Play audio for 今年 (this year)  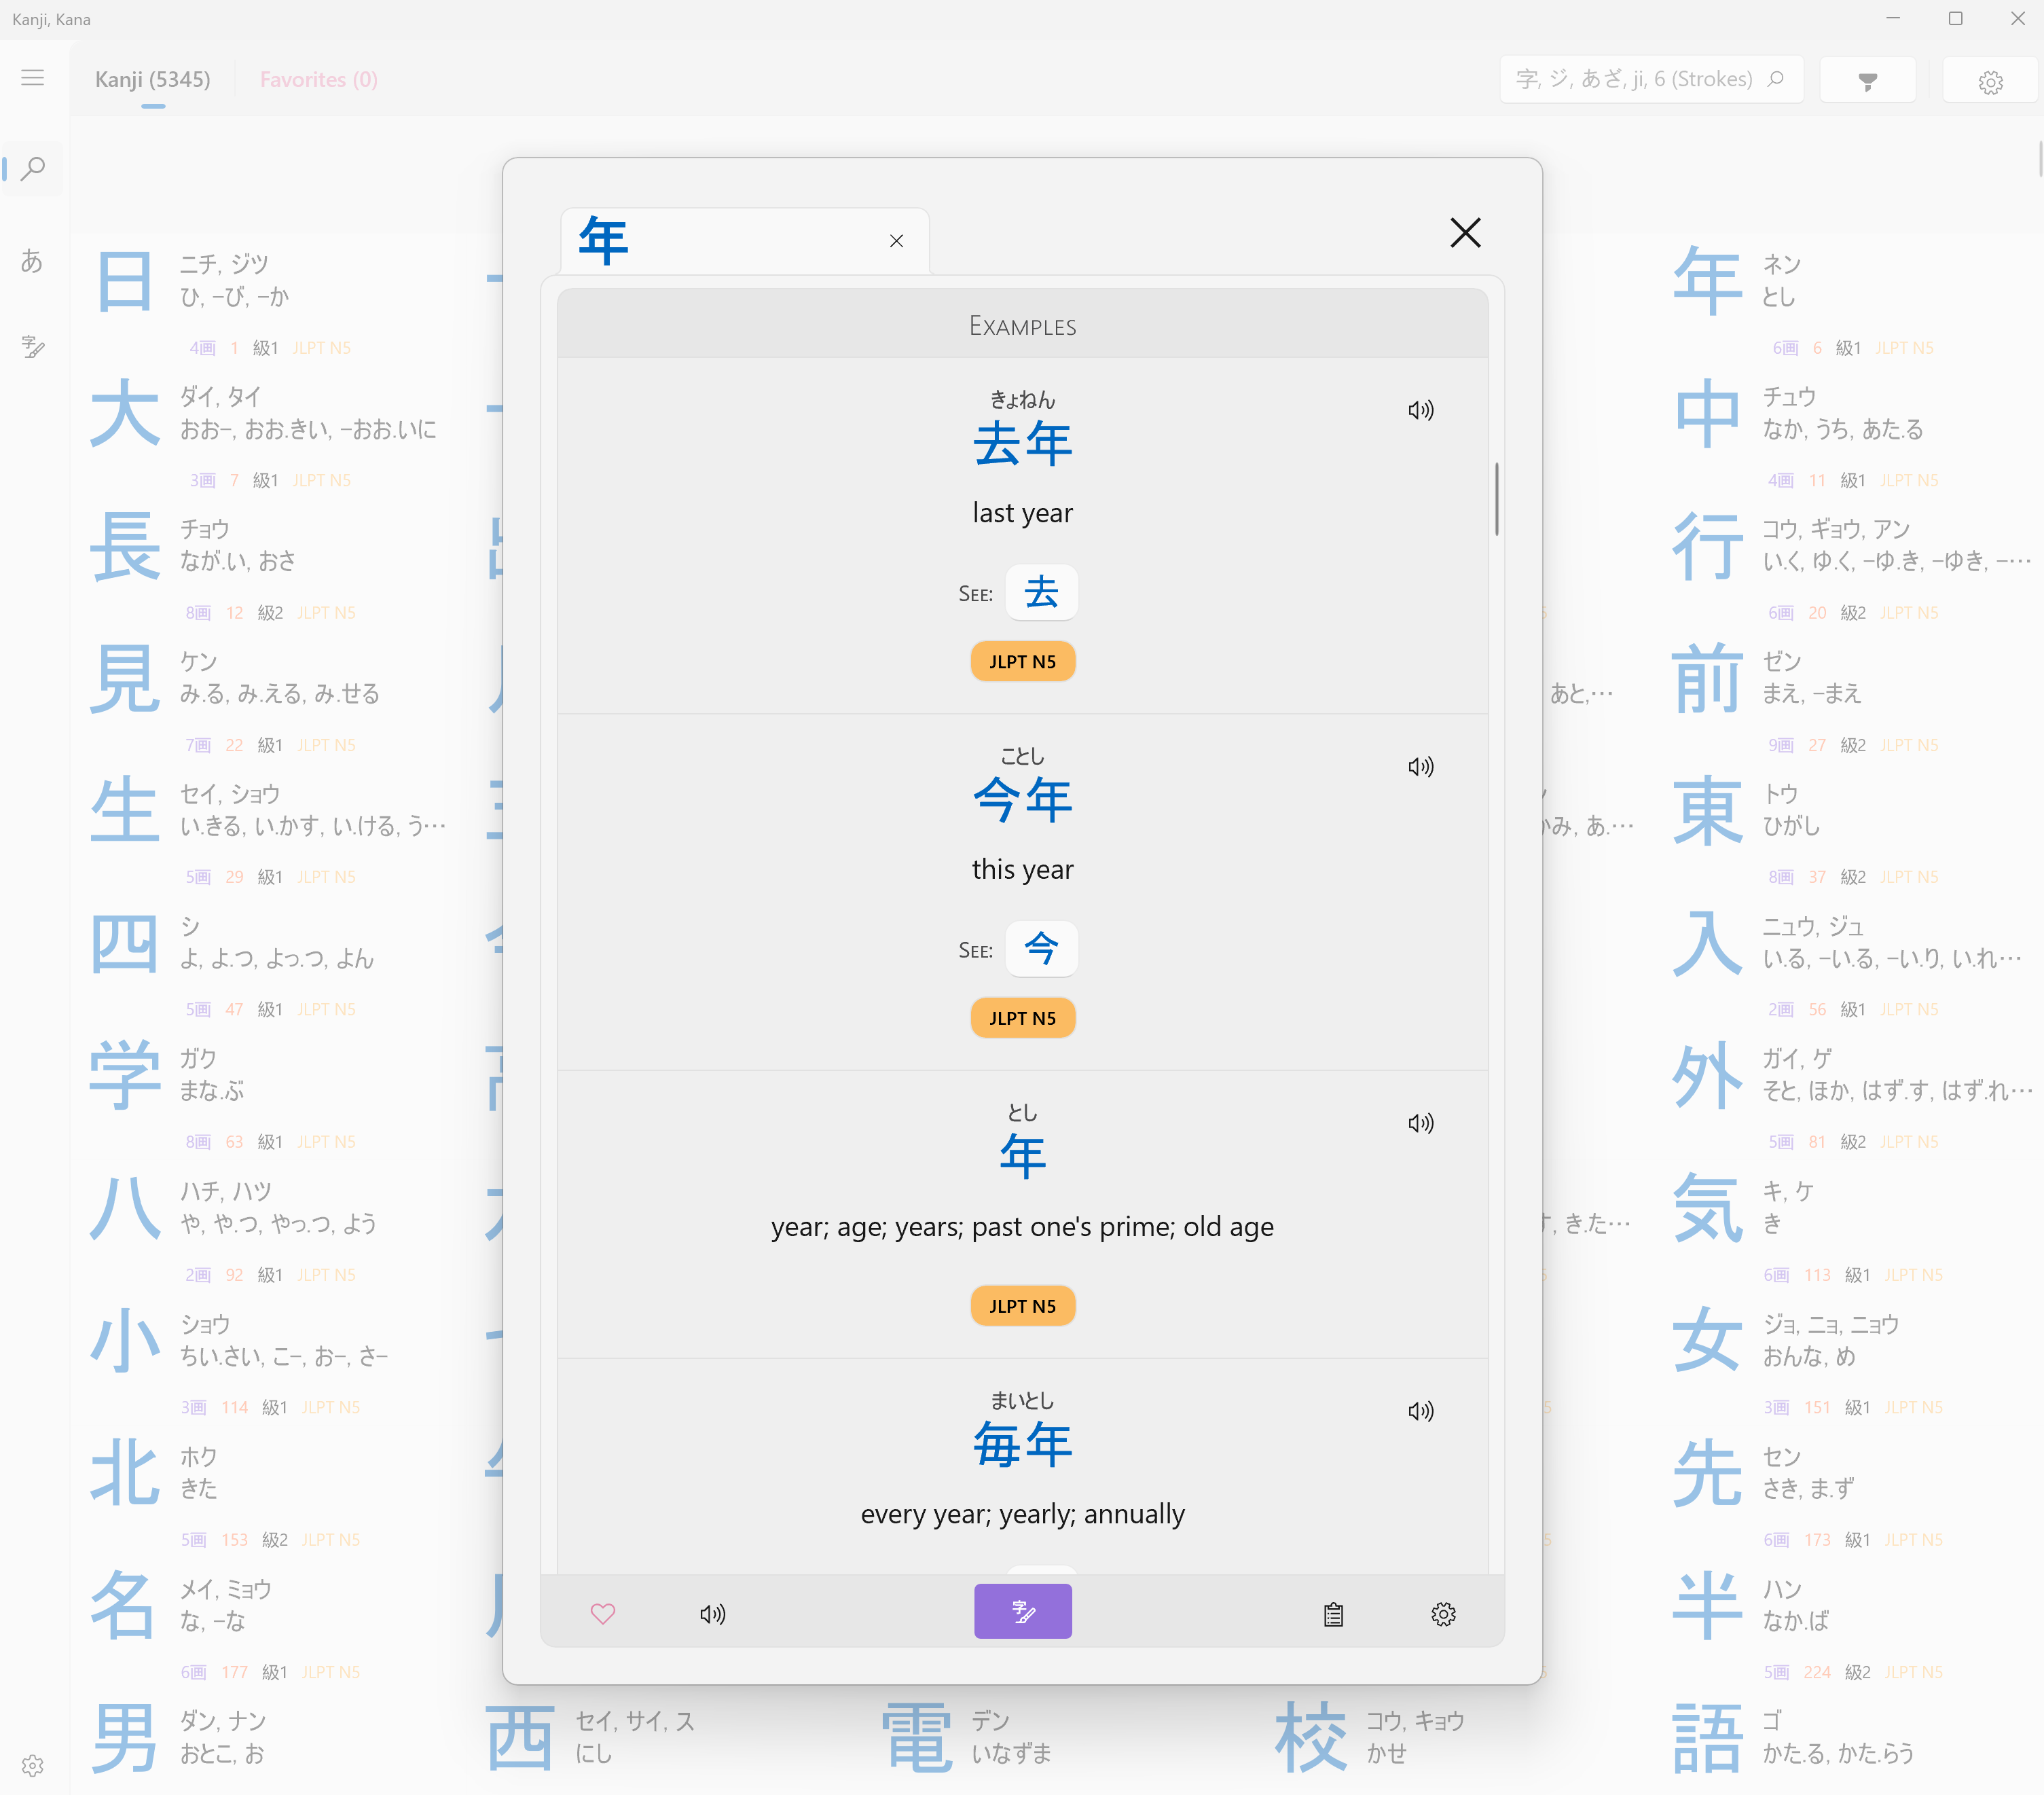(x=1420, y=767)
